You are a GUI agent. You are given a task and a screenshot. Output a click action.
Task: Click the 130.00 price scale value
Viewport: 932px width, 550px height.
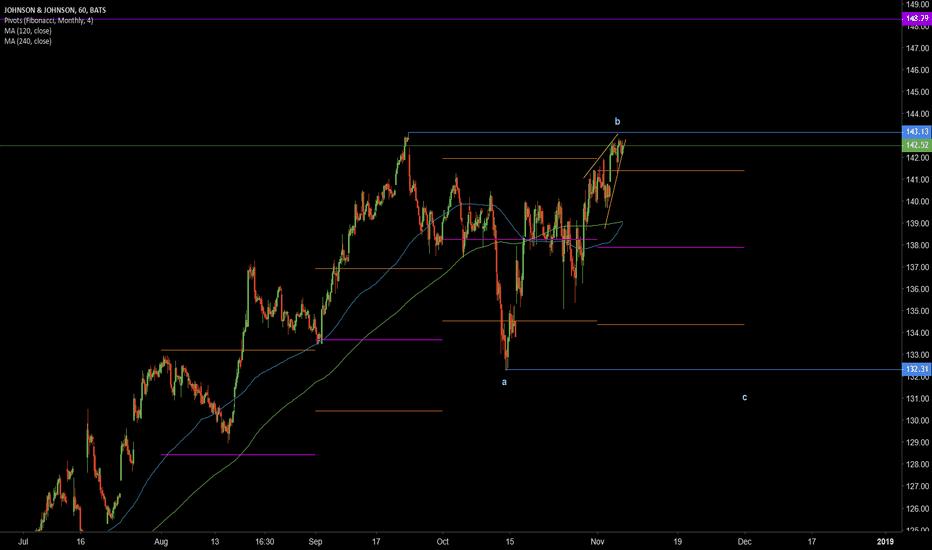(x=917, y=420)
